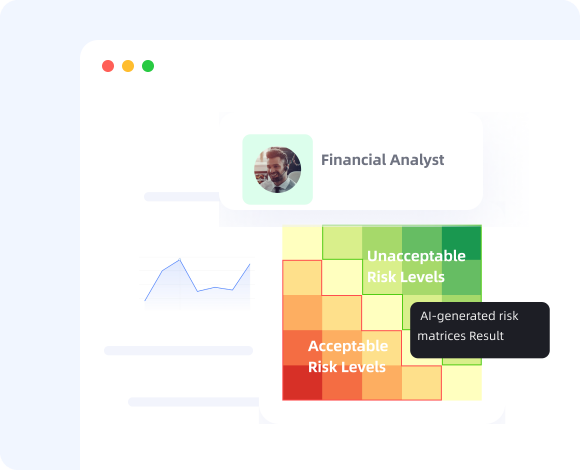Click the low dip in the line chart
Screen dimensions: 580x470
click(x=198, y=291)
